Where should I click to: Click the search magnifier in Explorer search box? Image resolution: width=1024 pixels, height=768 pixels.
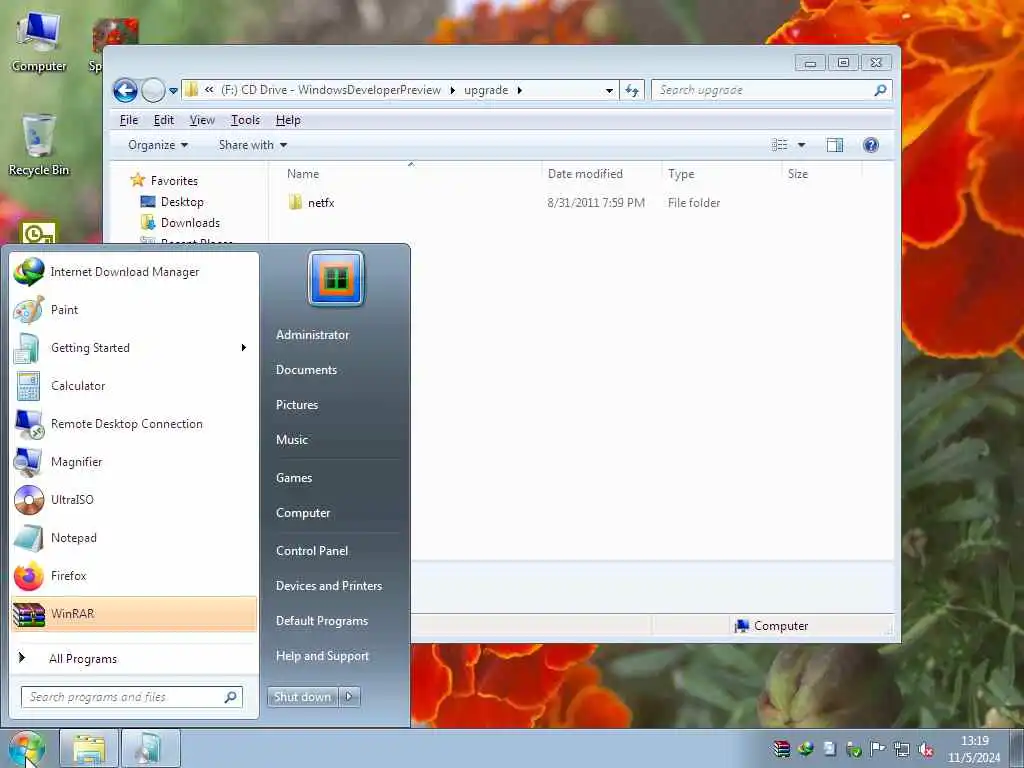880,90
